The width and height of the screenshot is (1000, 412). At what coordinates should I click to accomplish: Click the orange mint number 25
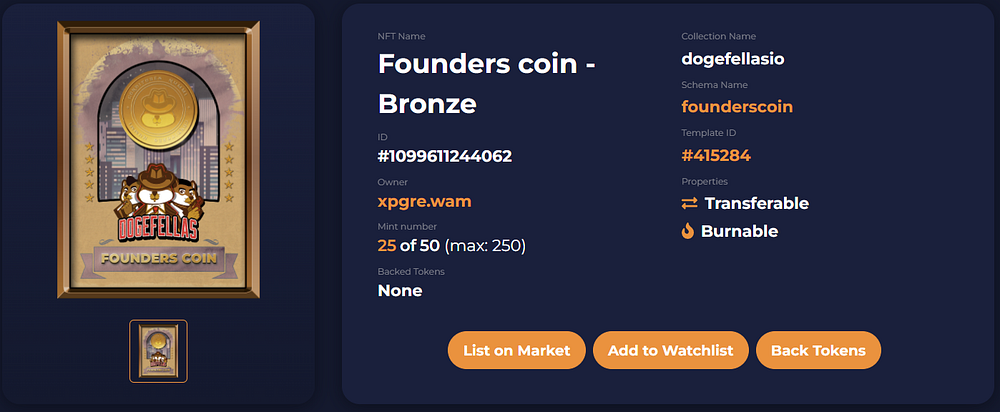(x=386, y=246)
